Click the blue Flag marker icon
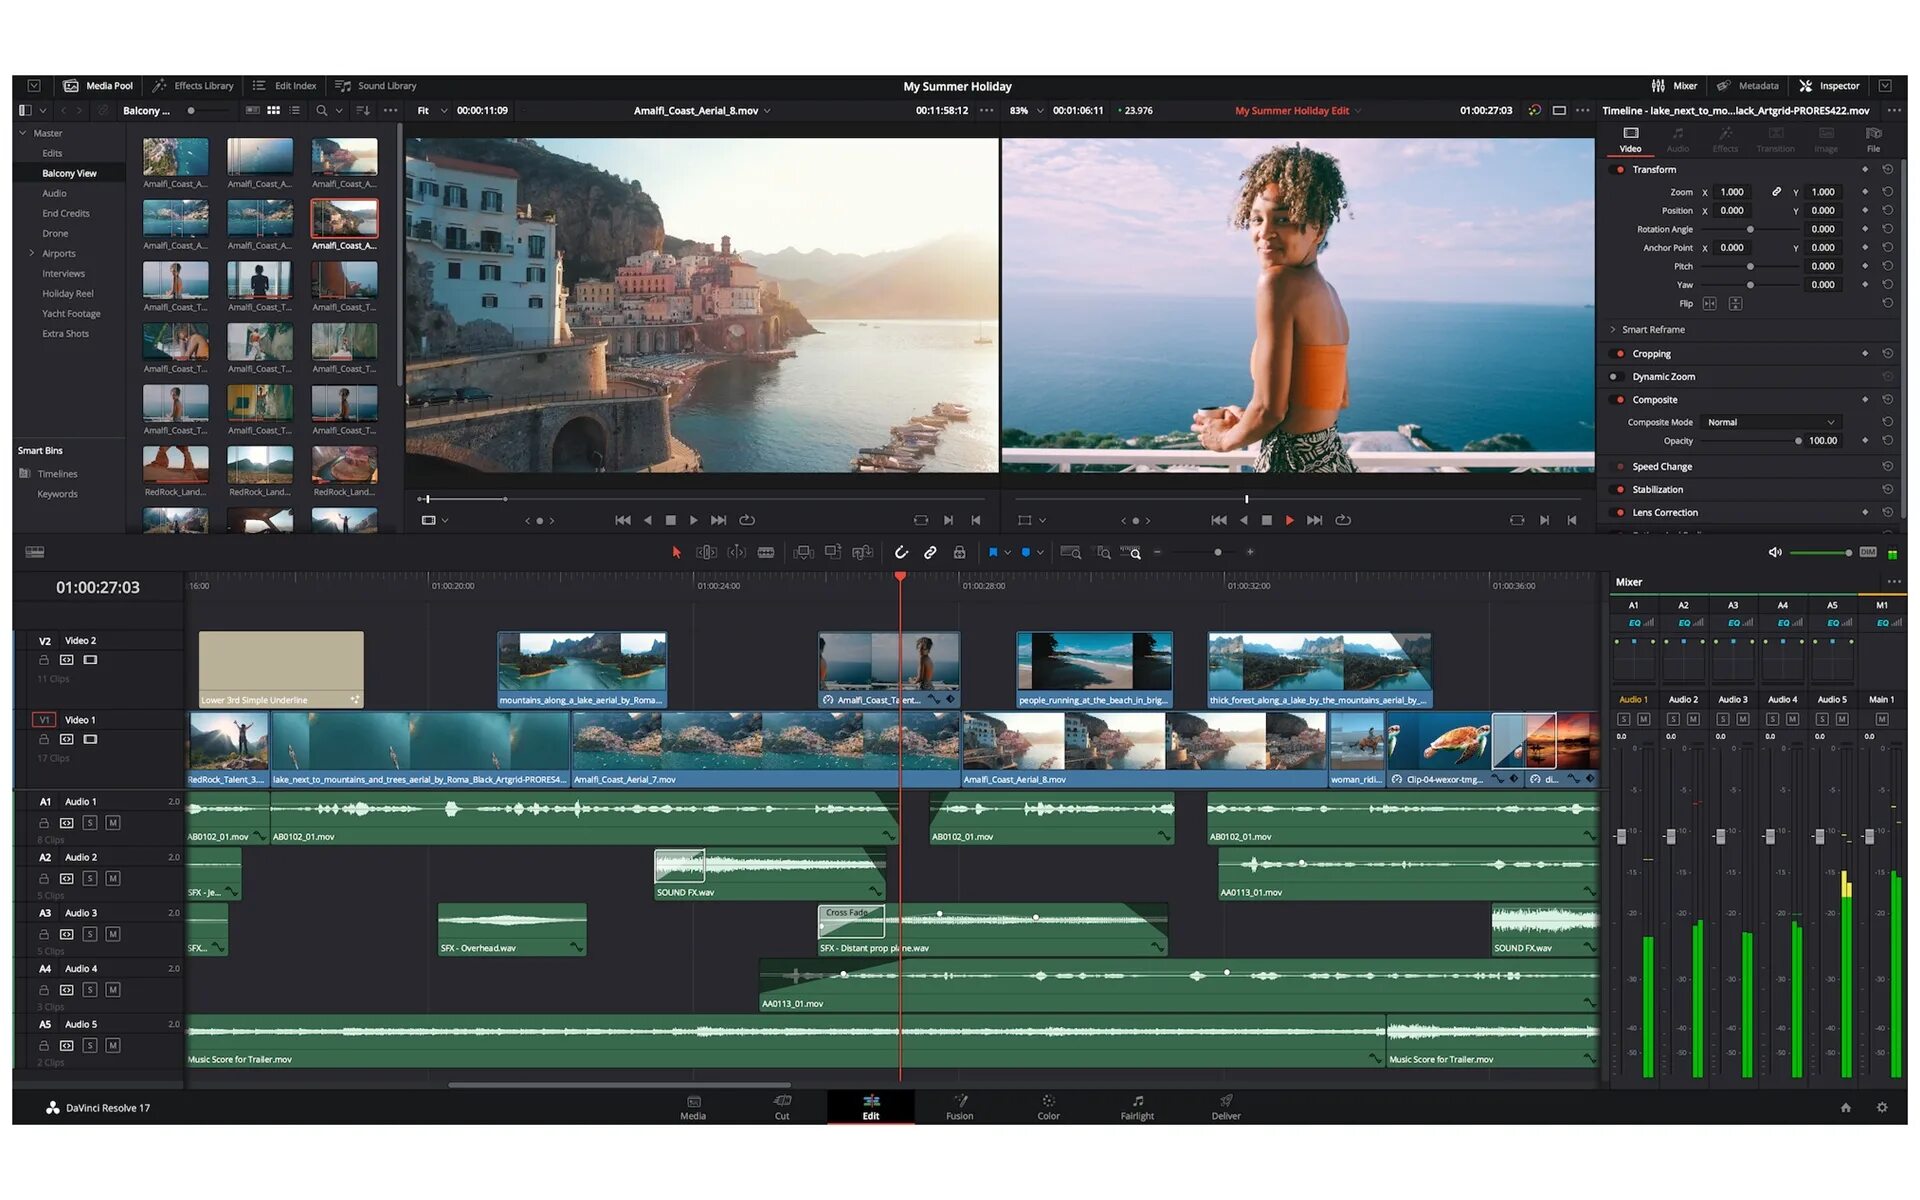This screenshot has width=1920, height=1200. pos(993,552)
